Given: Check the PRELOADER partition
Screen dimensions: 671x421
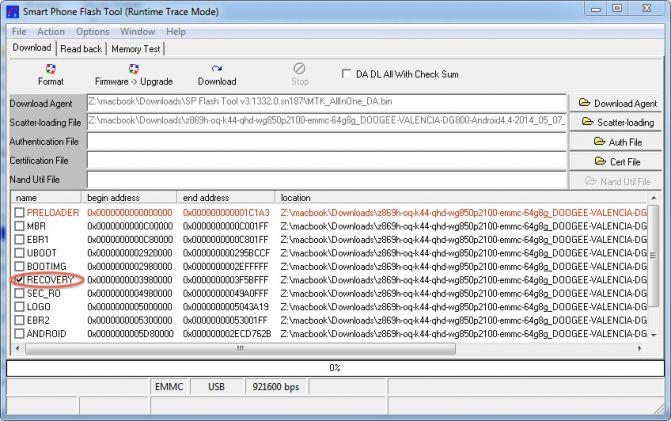Looking at the screenshot, I should pos(19,213).
